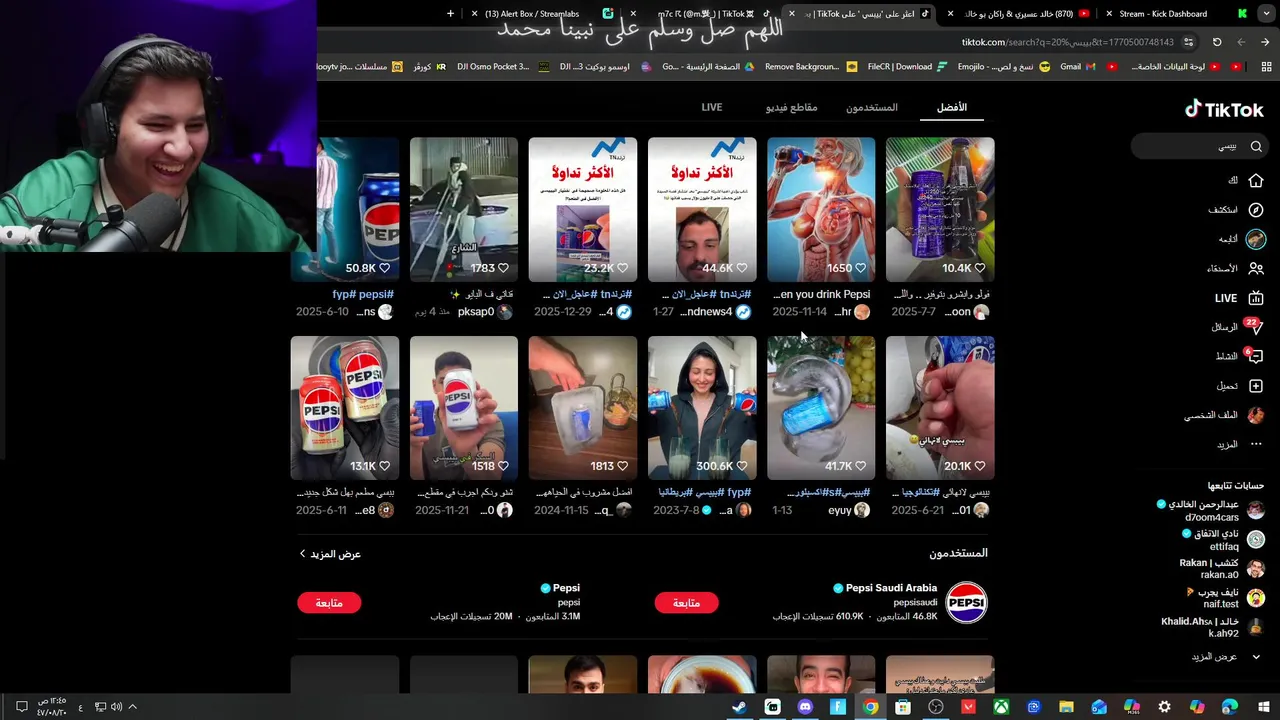
Task: Close the Stream - Kick Dashboard tab
Action: [x=1109, y=14]
